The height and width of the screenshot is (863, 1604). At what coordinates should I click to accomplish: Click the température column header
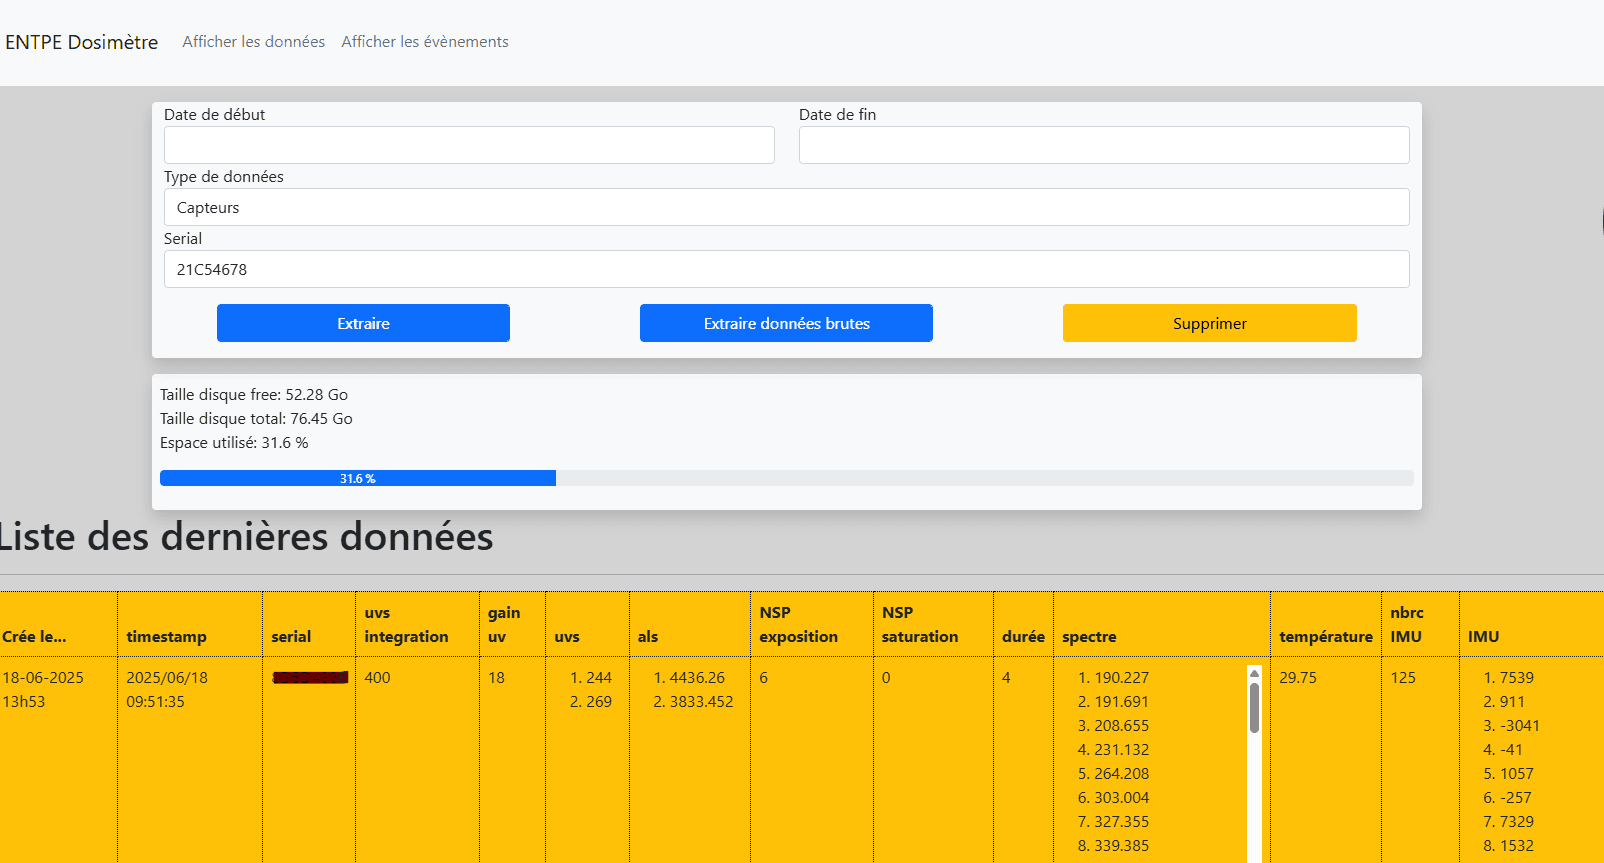(x=1325, y=637)
